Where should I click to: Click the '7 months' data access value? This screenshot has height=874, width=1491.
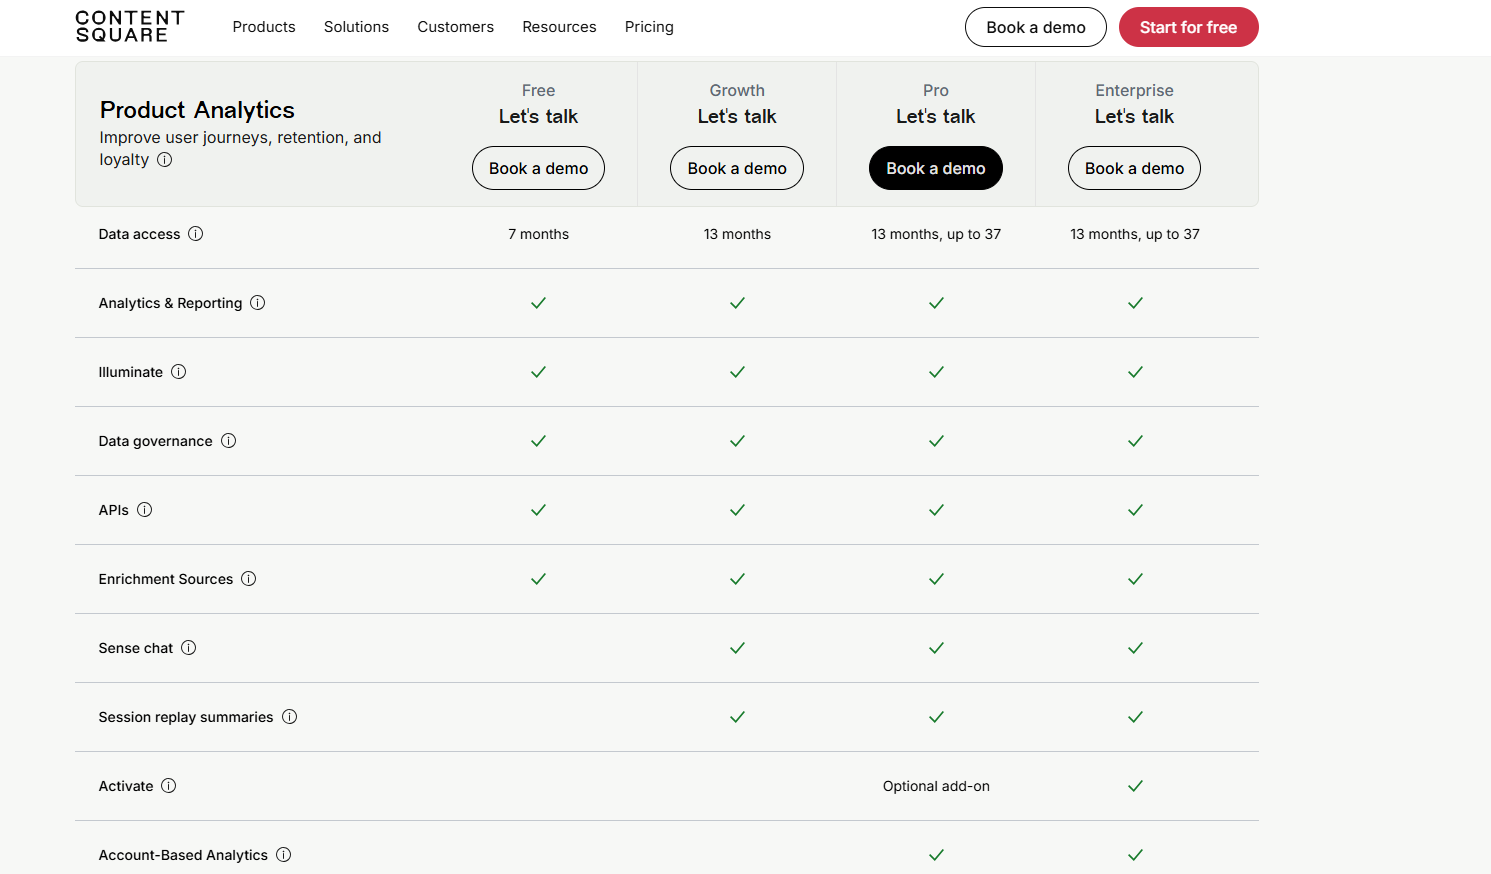click(538, 234)
